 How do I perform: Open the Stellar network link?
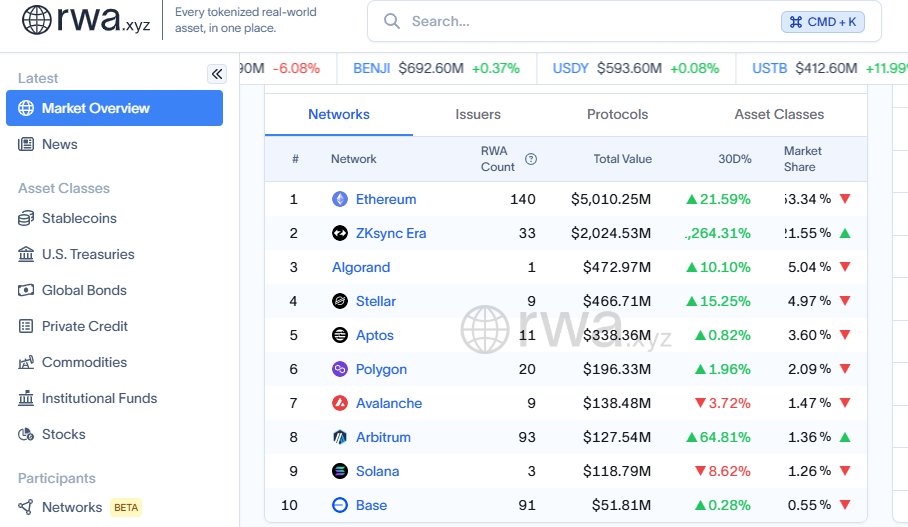[376, 301]
